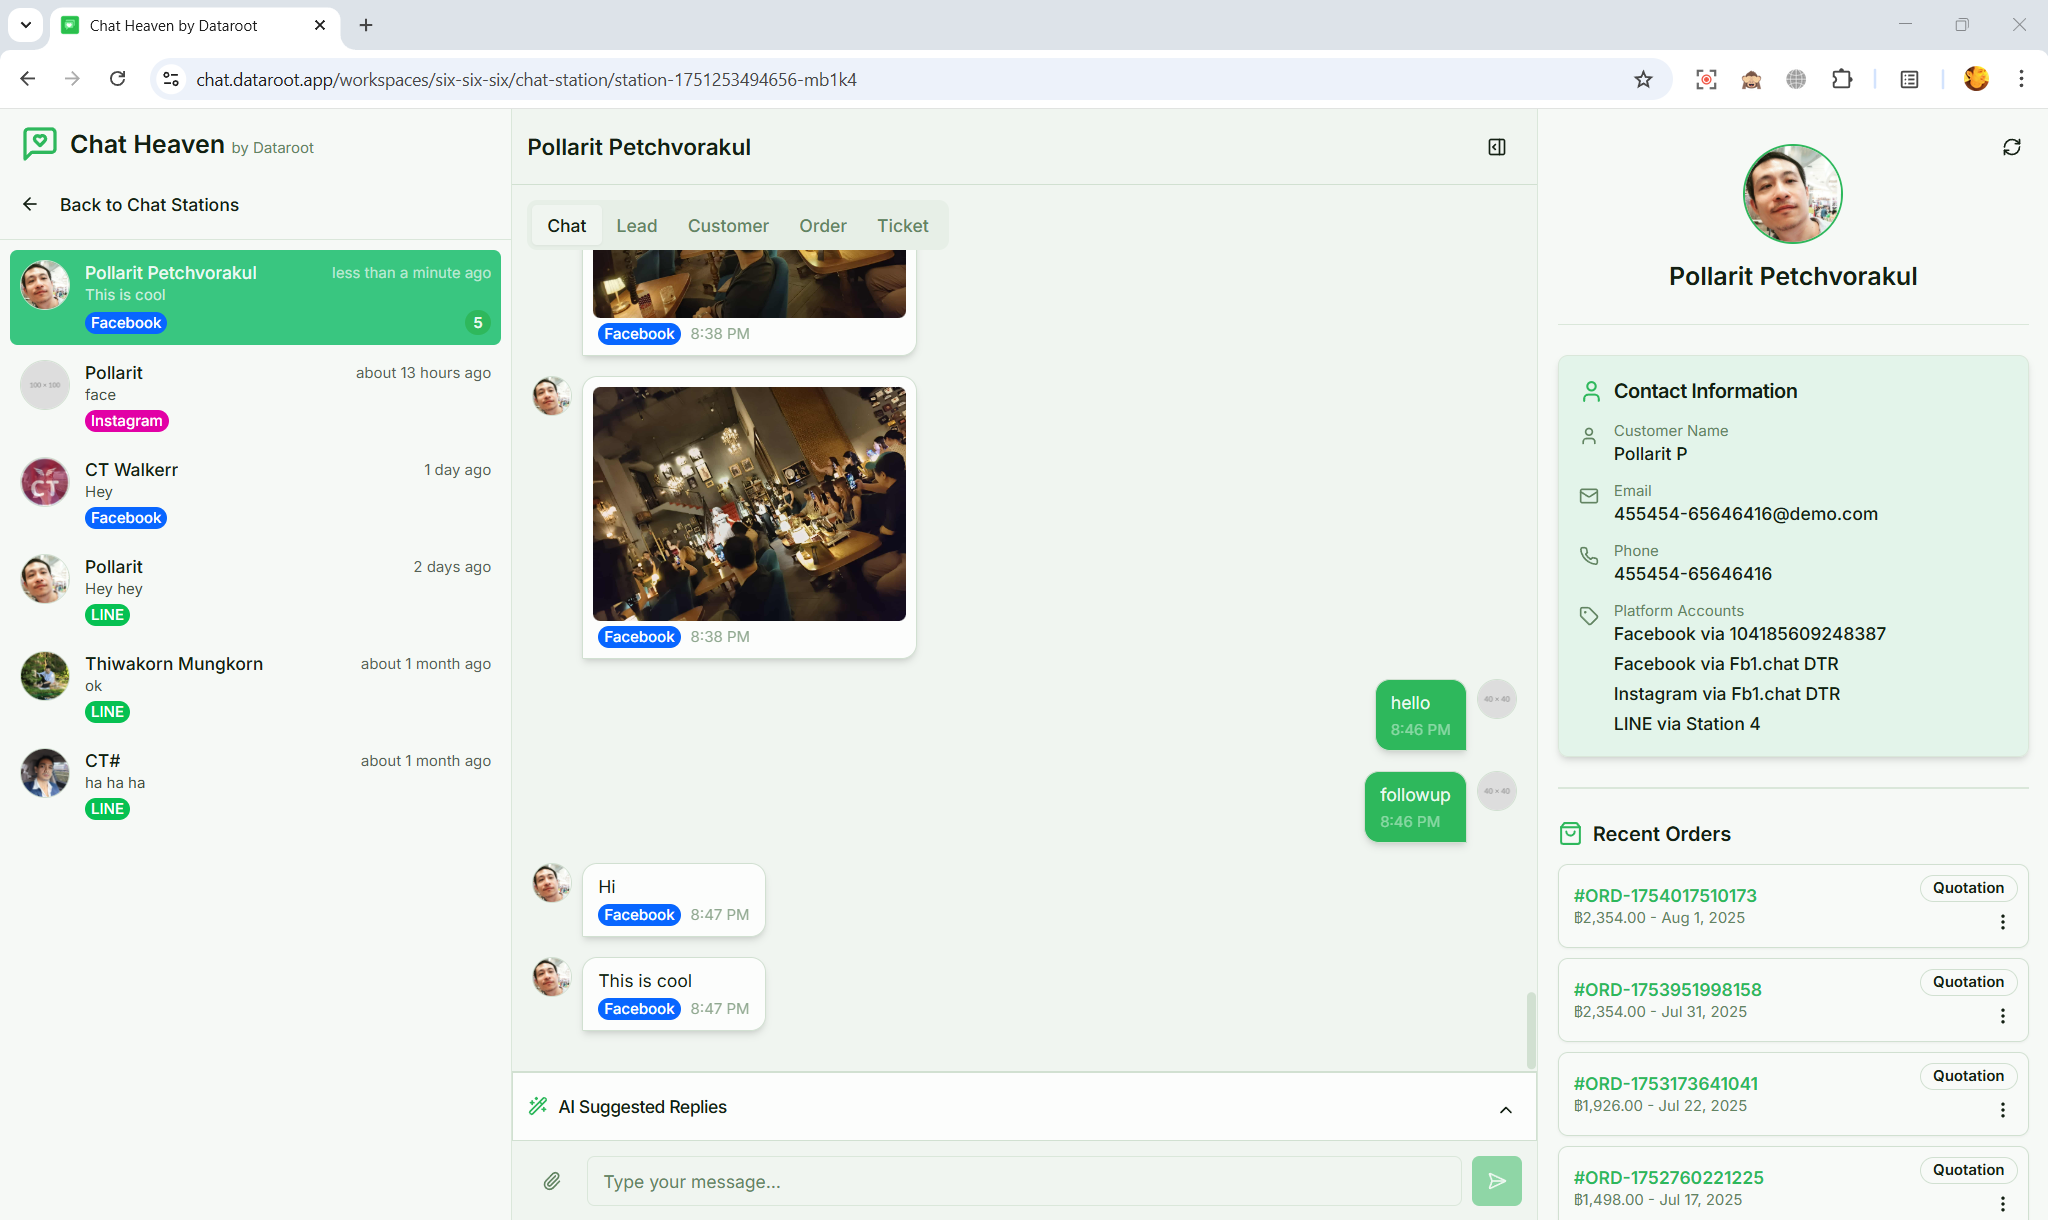2048x1220 pixels.
Task: Click the Contact Information person icon
Action: point(1590,391)
